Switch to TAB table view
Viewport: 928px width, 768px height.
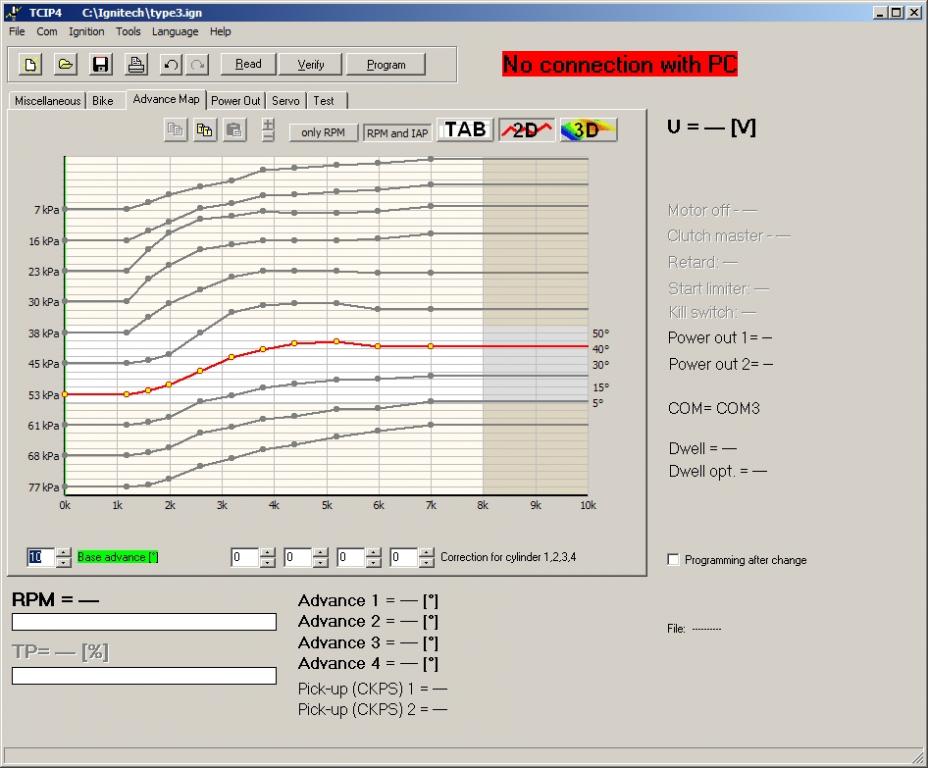(465, 130)
